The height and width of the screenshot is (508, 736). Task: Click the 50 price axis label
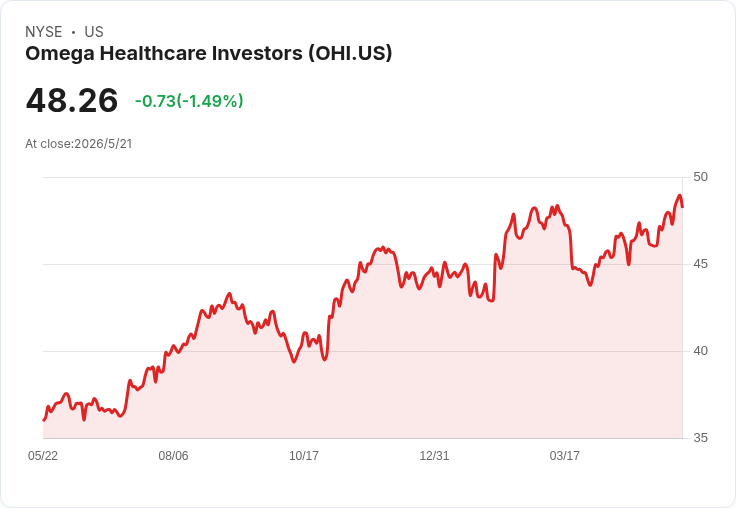[700, 177]
